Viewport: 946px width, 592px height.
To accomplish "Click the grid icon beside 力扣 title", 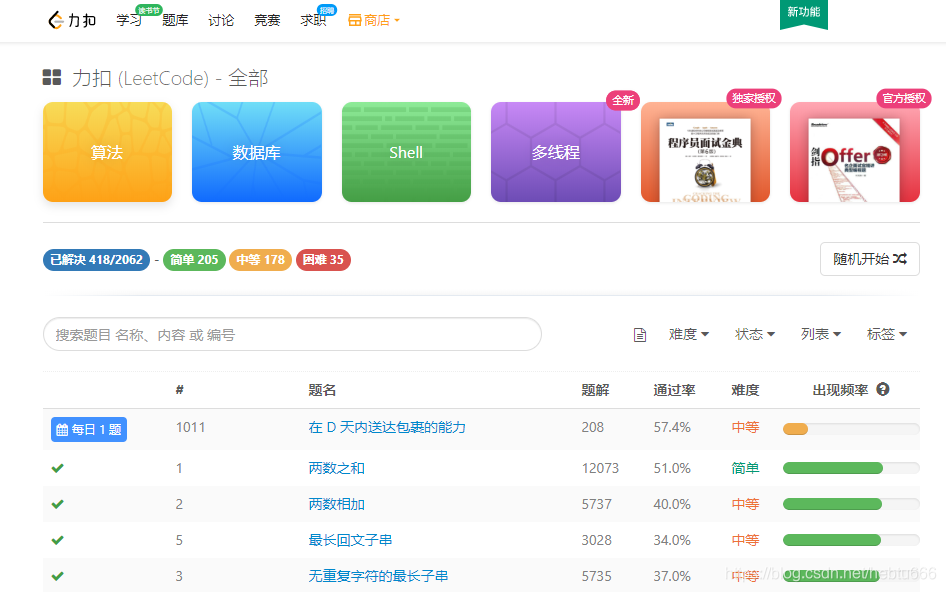I will click(x=52, y=77).
